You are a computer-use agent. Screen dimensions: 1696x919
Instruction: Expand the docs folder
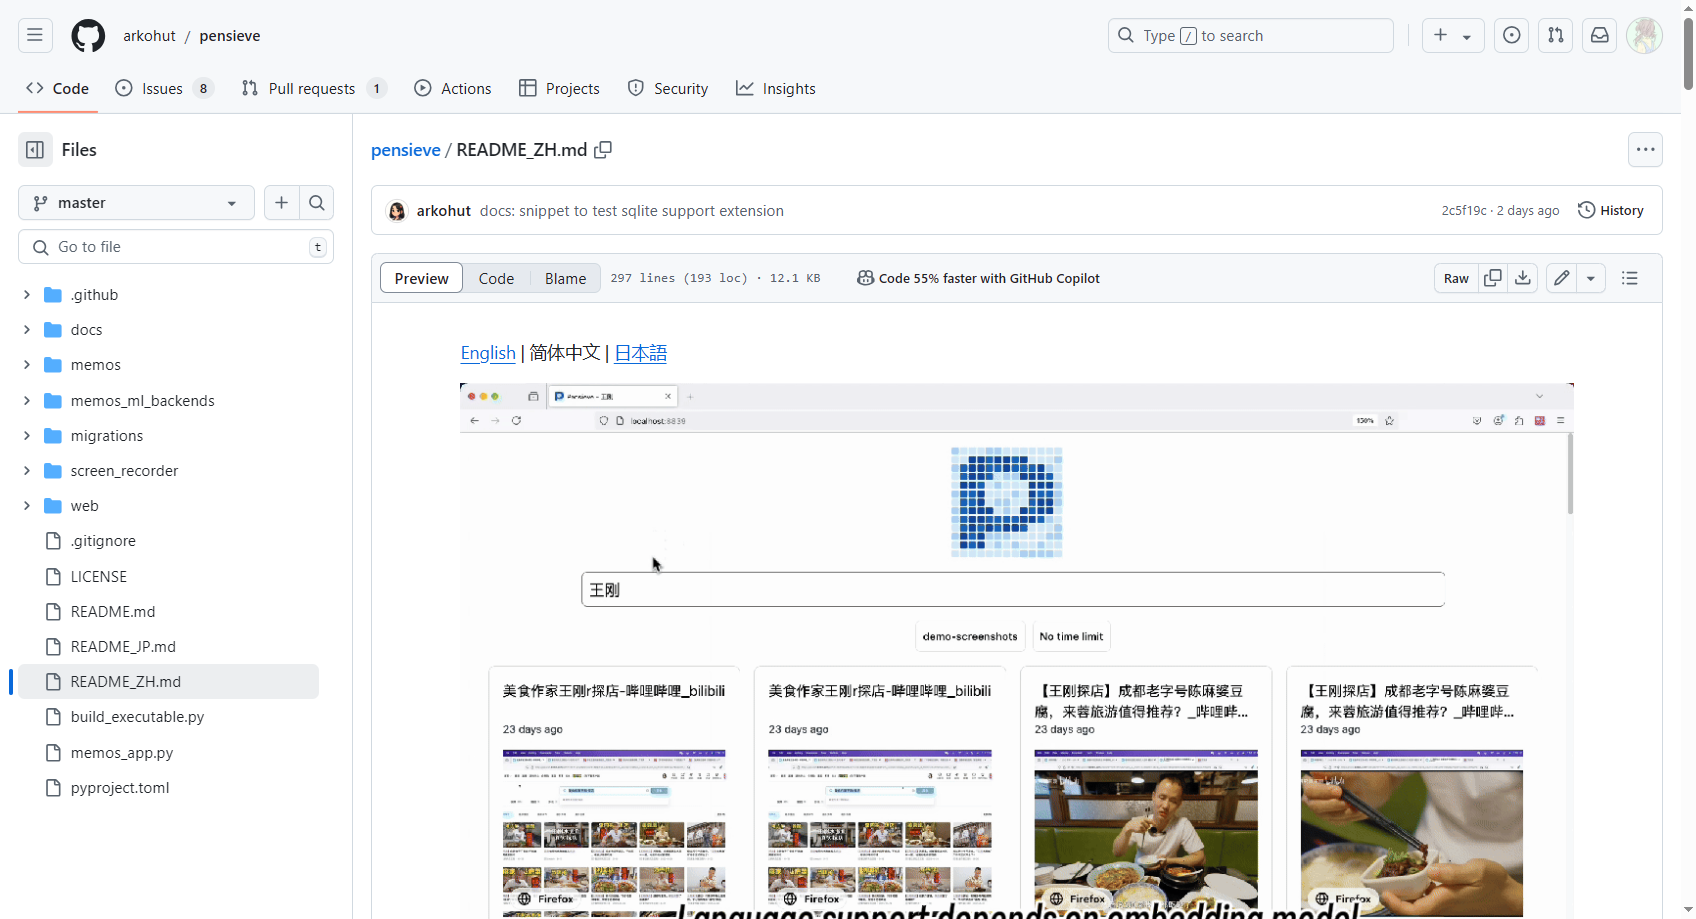click(27, 330)
